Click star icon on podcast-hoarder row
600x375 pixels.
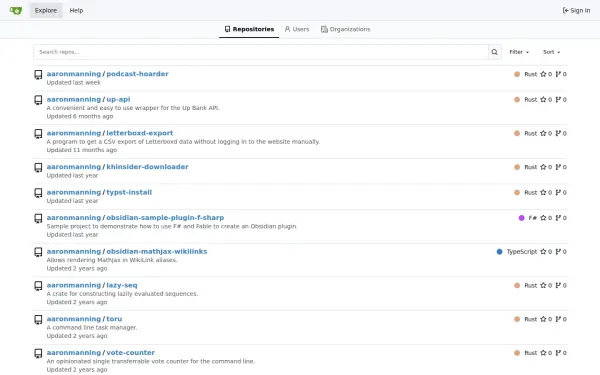coord(543,74)
